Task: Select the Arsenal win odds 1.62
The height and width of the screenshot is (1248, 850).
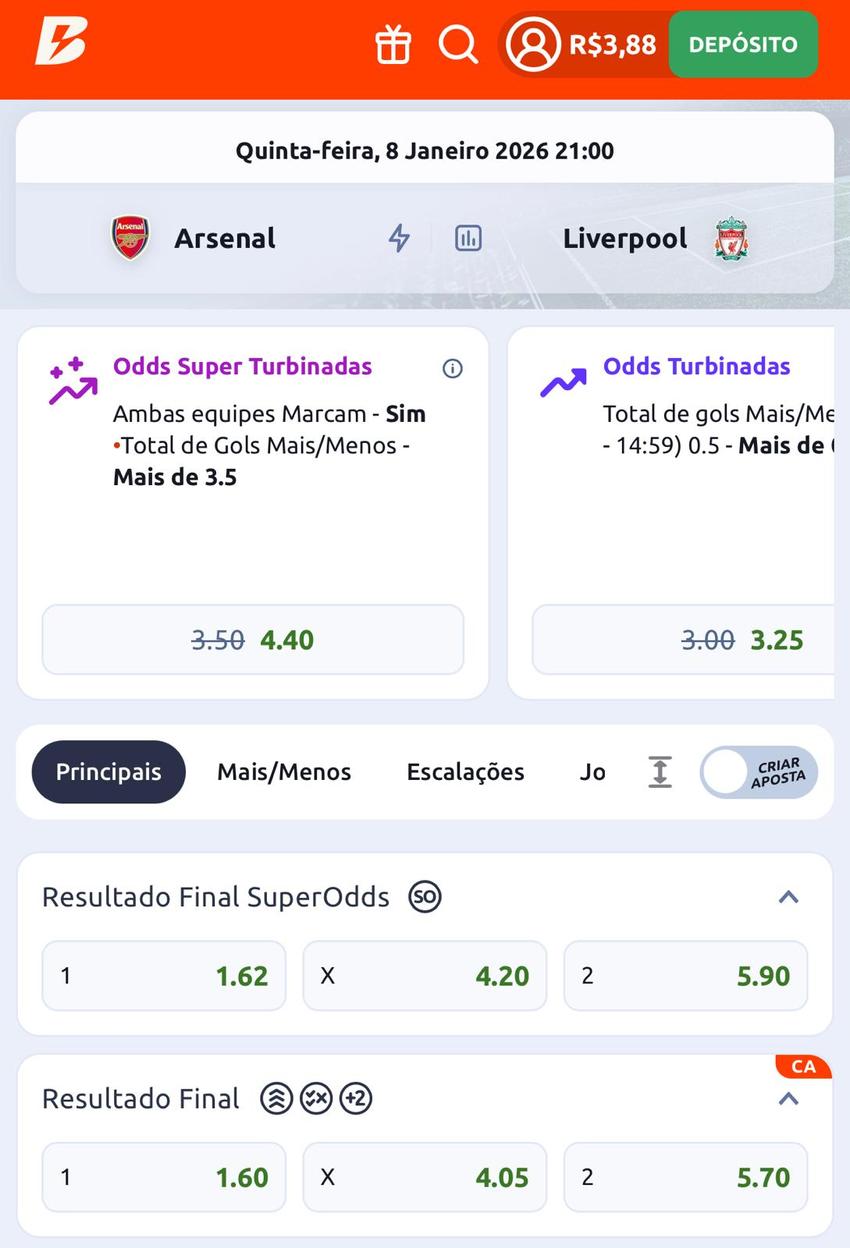Action: point(164,975)
